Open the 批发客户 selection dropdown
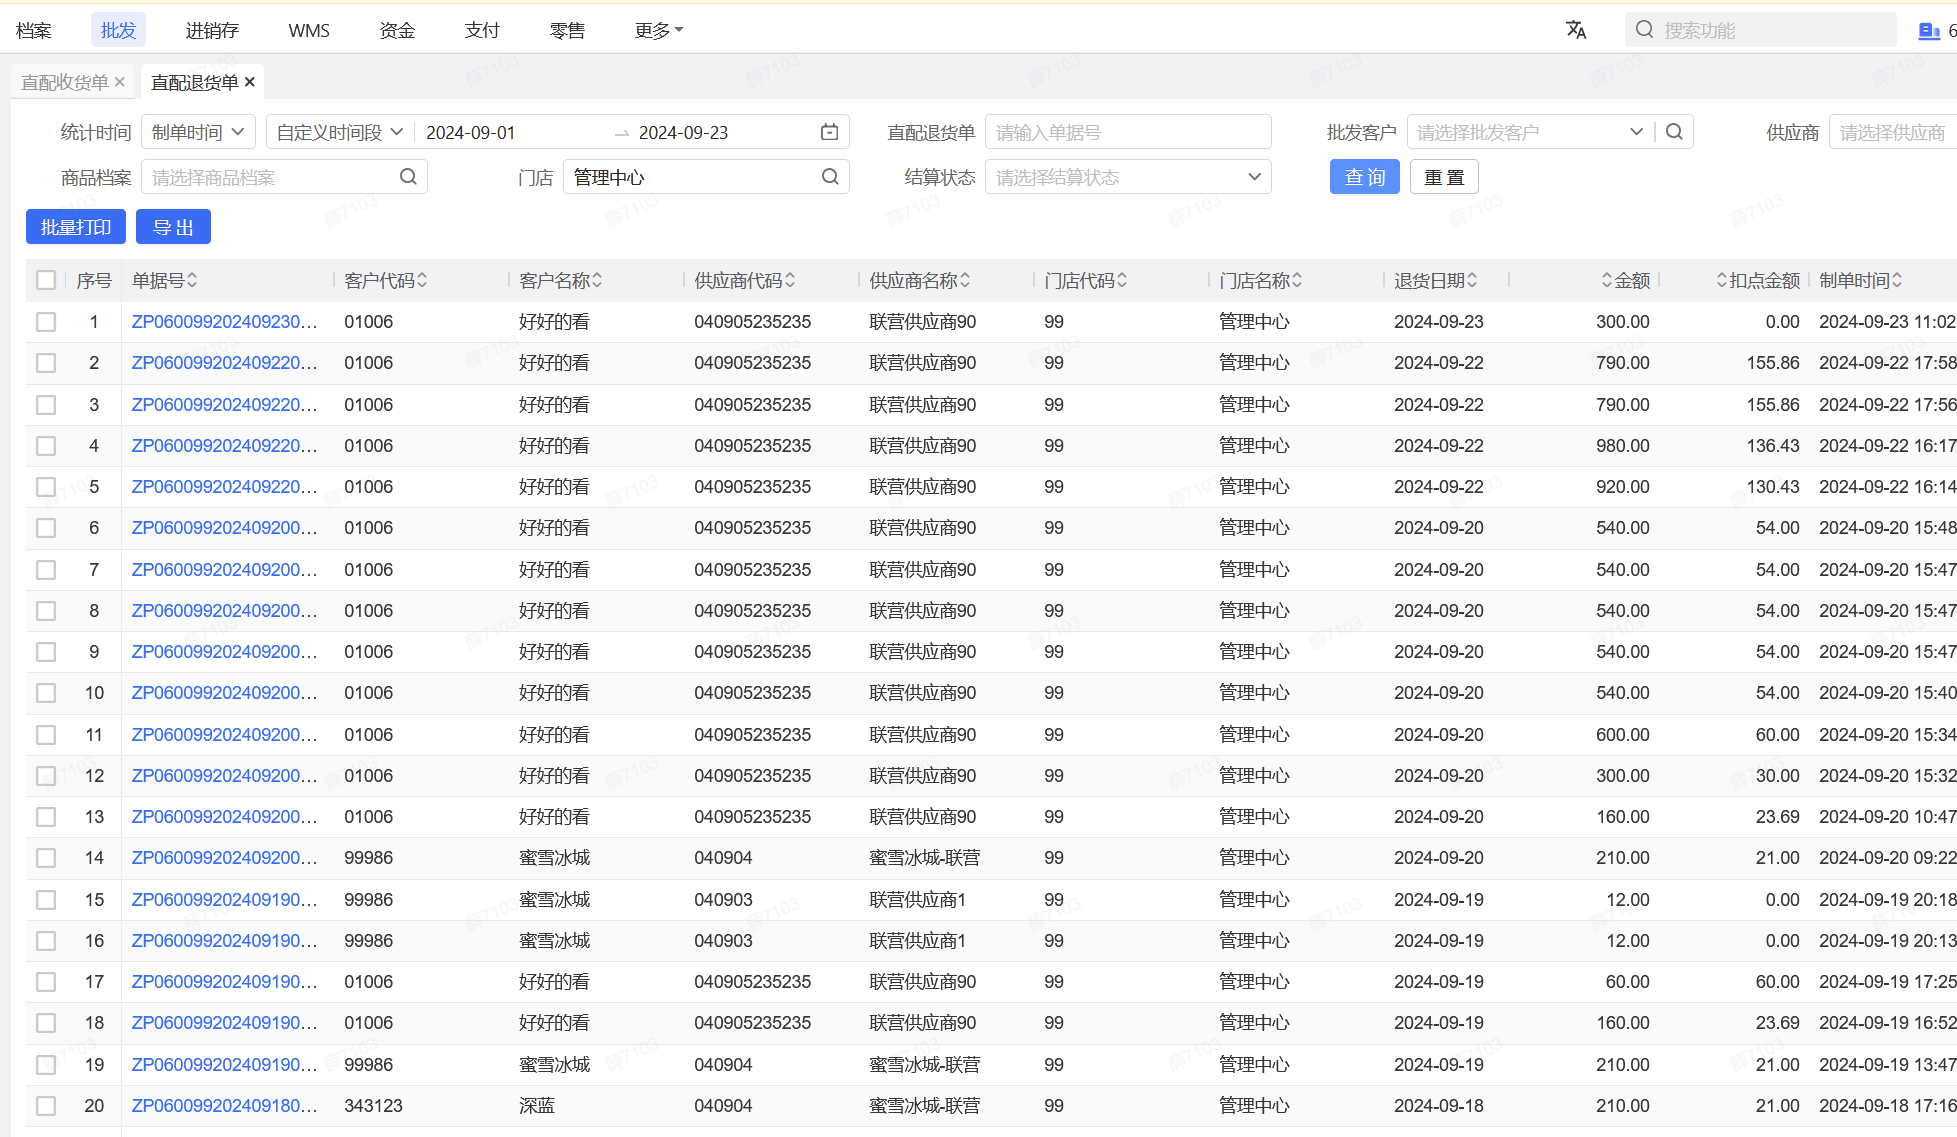The width and height of the screenshot is (1957, 1137). pos(1529,132)
